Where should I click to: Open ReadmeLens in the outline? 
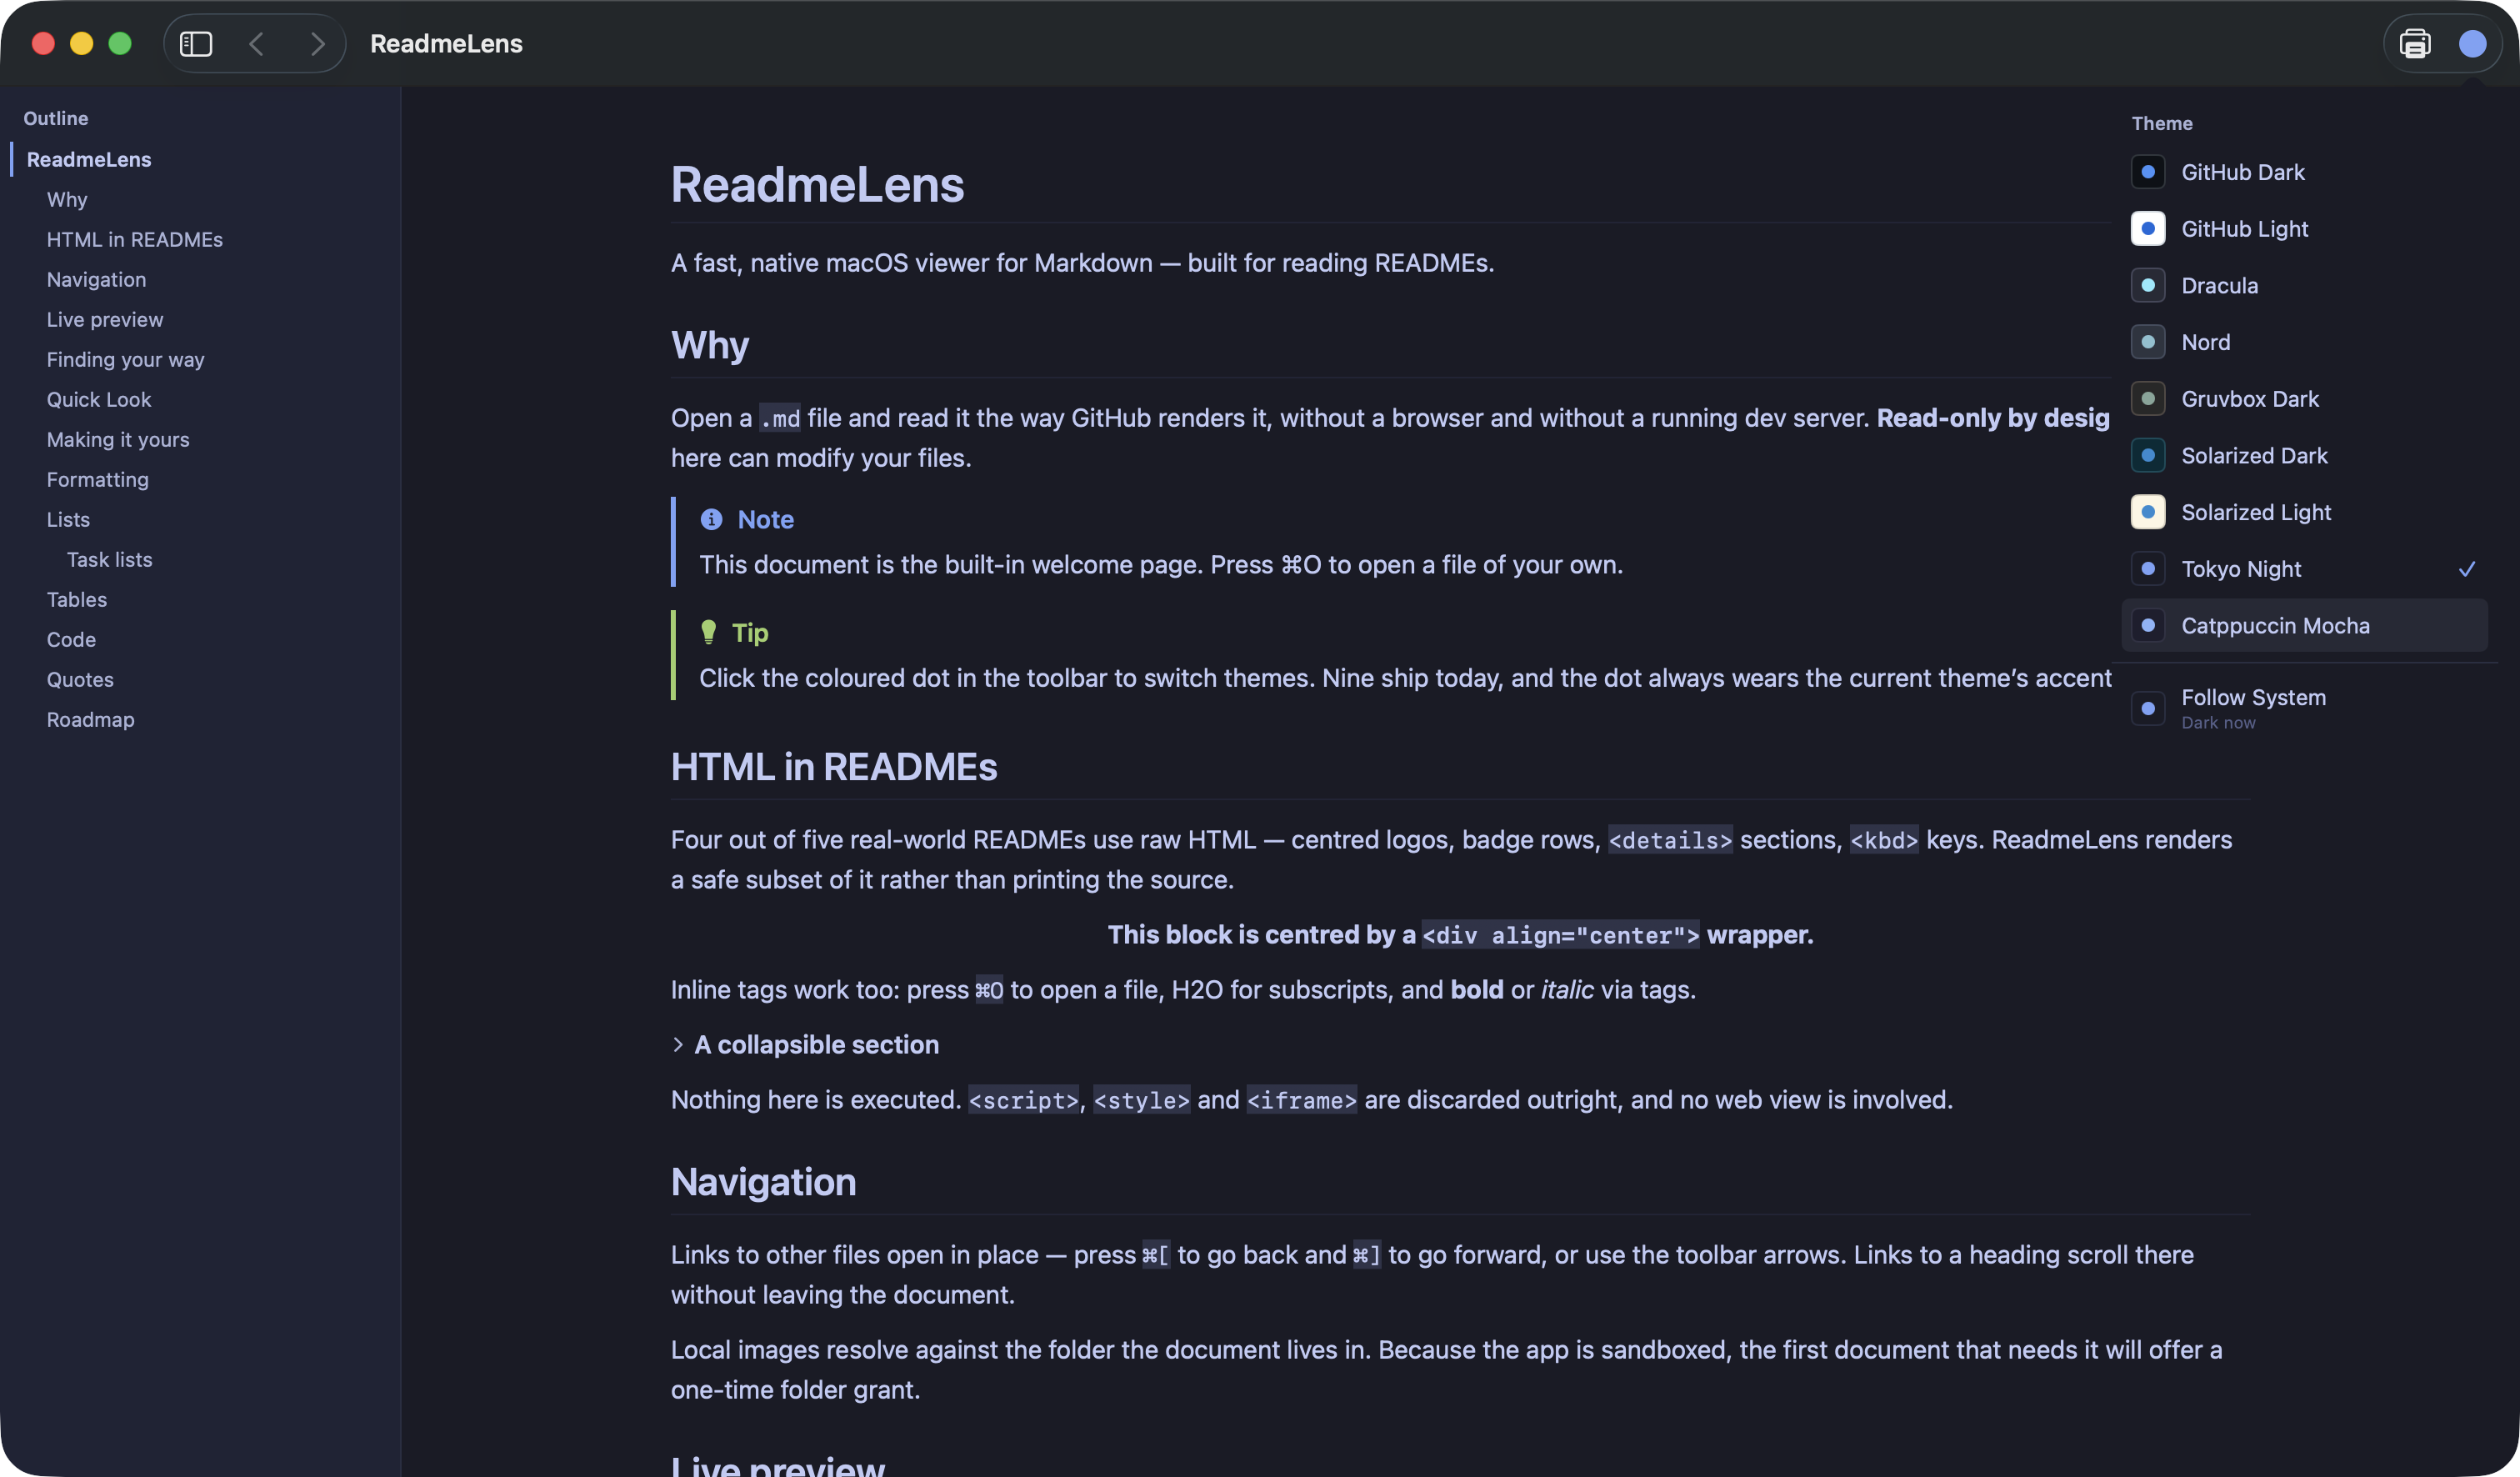click(89, 159)
